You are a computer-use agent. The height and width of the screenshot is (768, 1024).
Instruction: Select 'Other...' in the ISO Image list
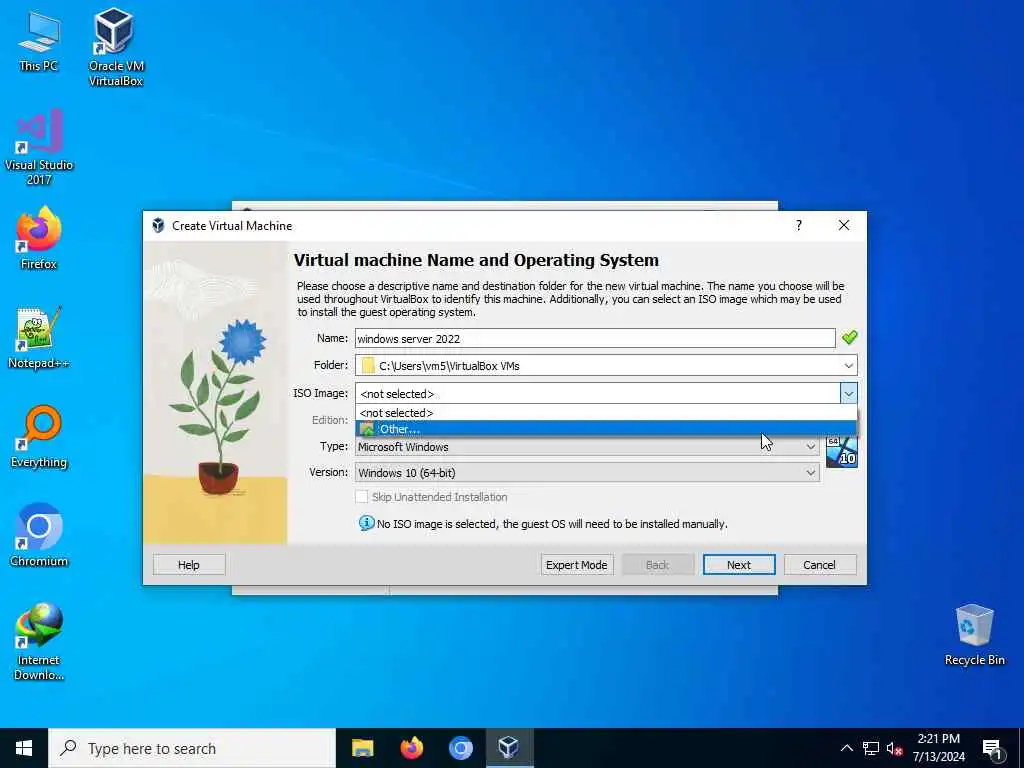[x=606, y=428]
